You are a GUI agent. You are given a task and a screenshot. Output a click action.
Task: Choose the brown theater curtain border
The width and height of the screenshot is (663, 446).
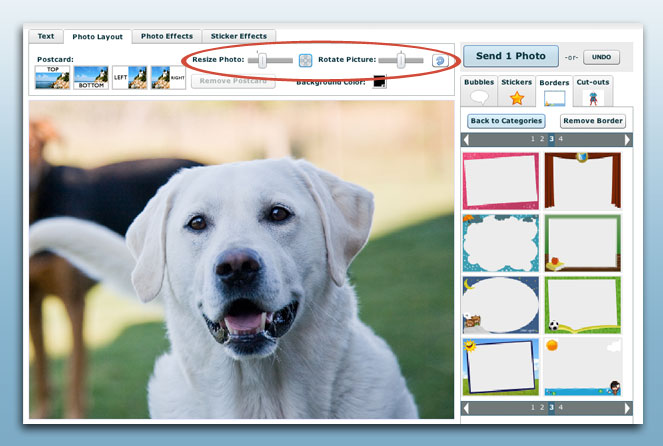[x=583, y=181]
